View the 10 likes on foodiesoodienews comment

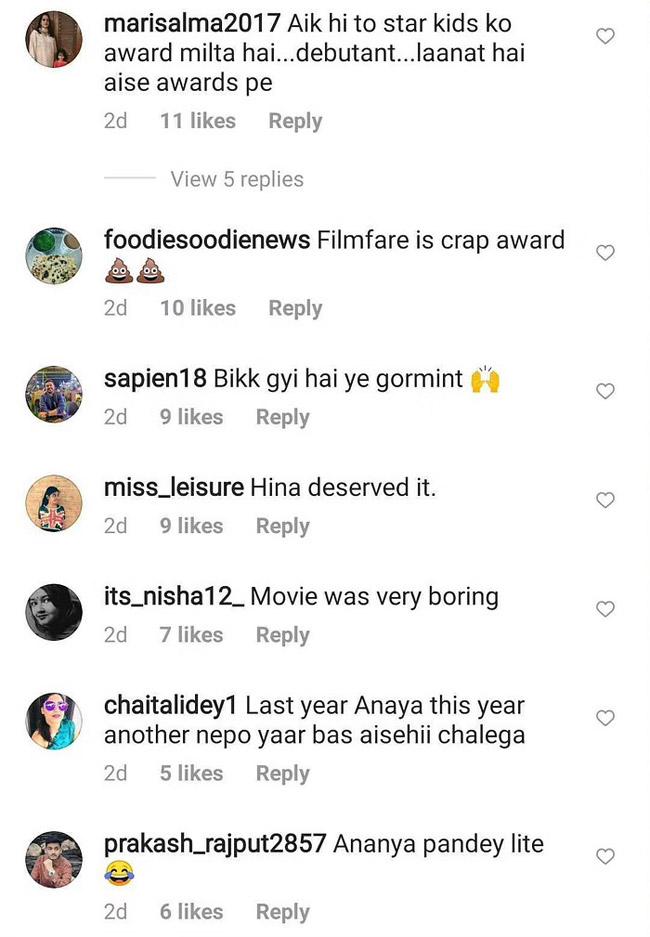198,308
